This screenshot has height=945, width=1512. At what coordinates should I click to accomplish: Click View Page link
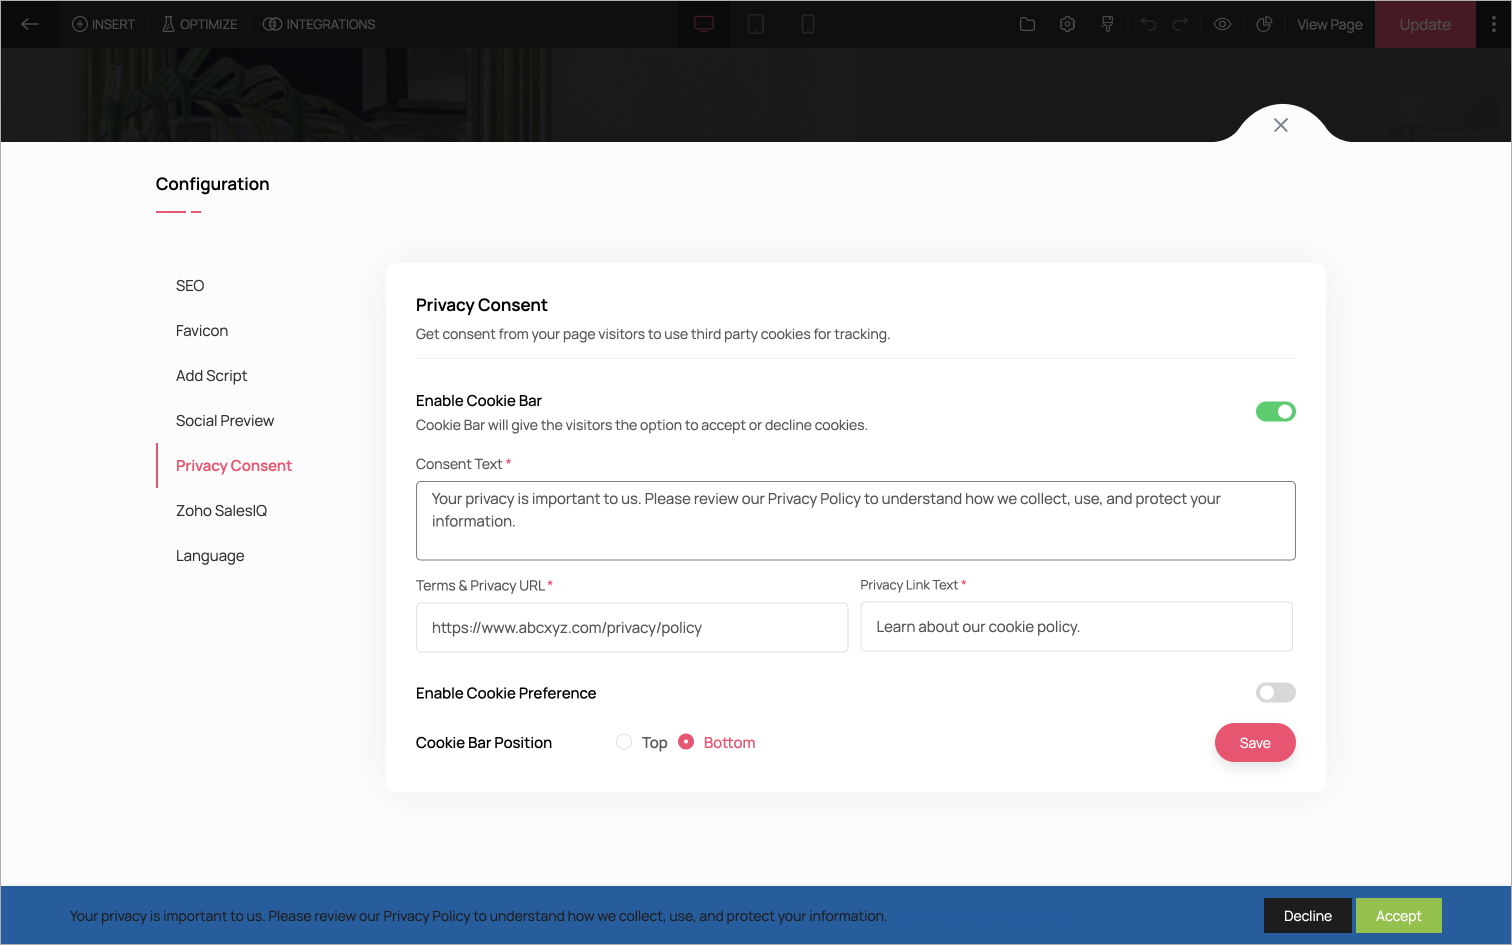pyautogui.click(x=1330, y=24)
